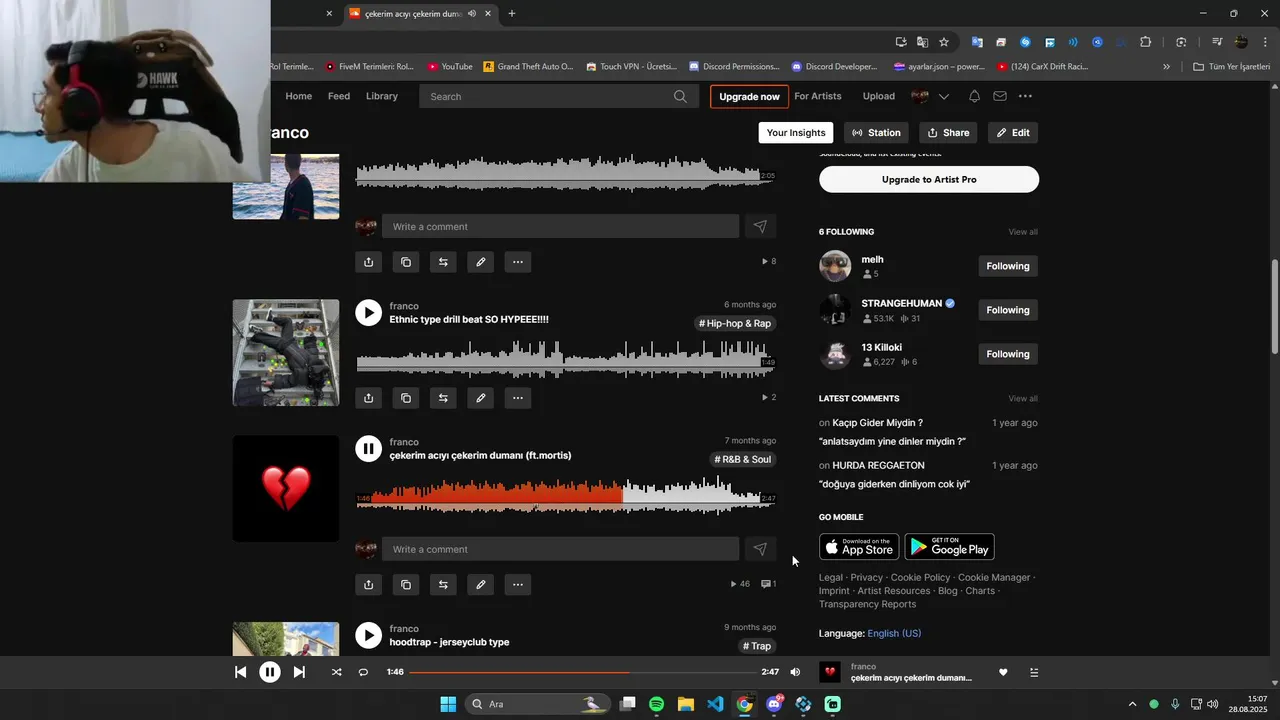Bookmark this page with the star icon

coord(943,42)
